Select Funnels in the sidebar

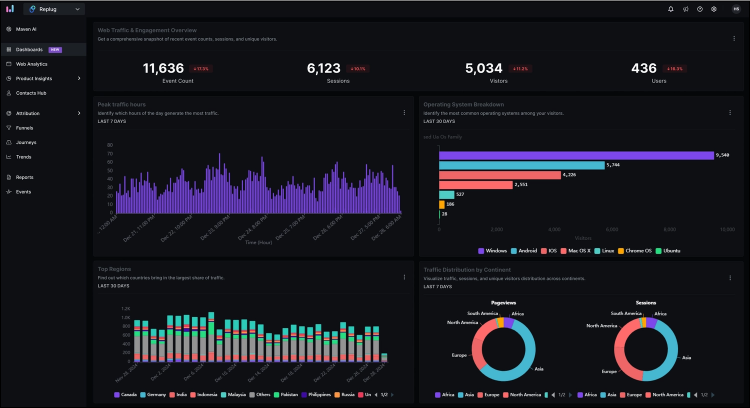coord(44,128)
